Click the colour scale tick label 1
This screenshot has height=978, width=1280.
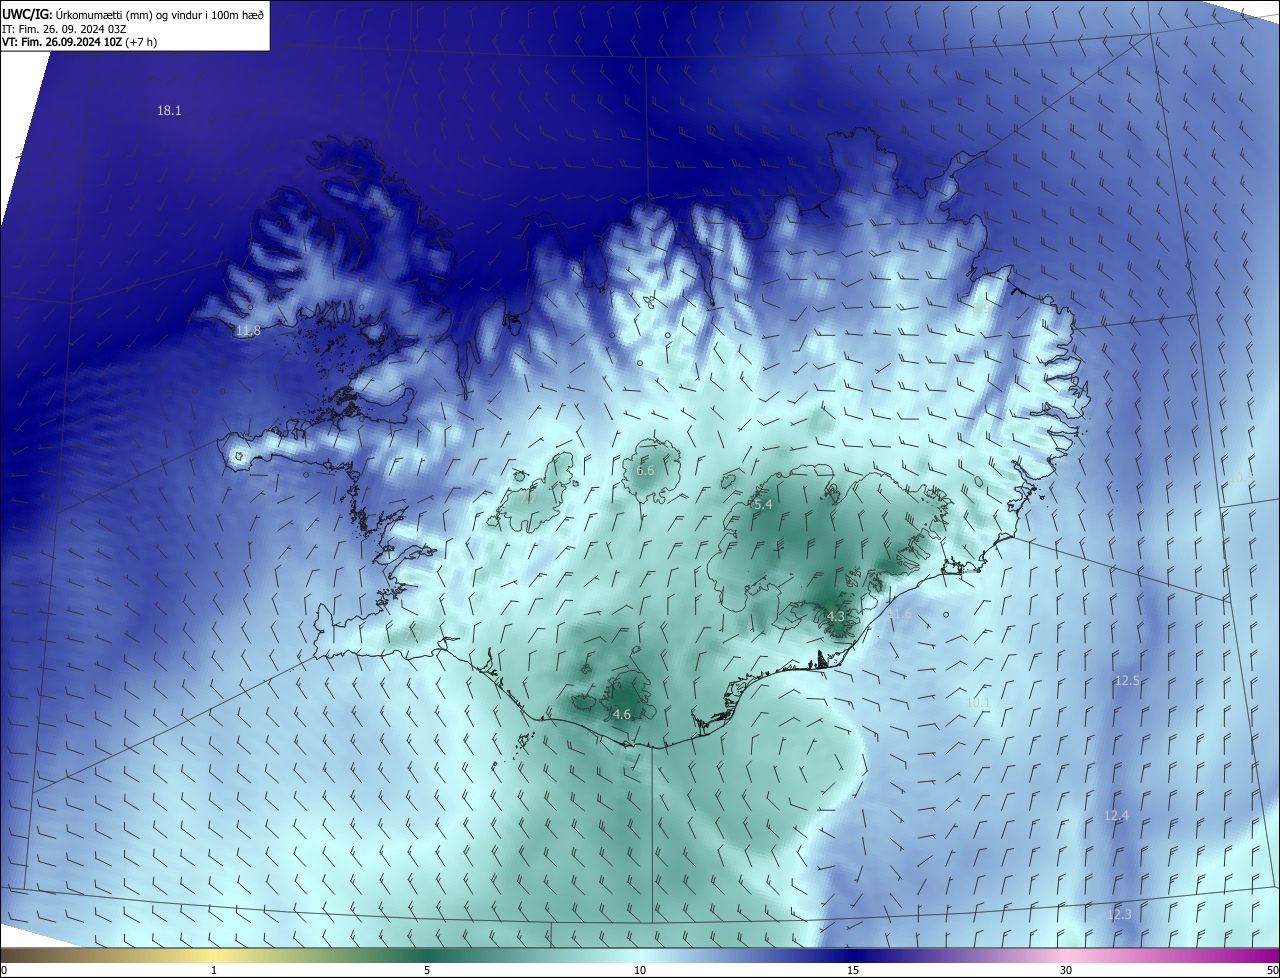point(214,970)
